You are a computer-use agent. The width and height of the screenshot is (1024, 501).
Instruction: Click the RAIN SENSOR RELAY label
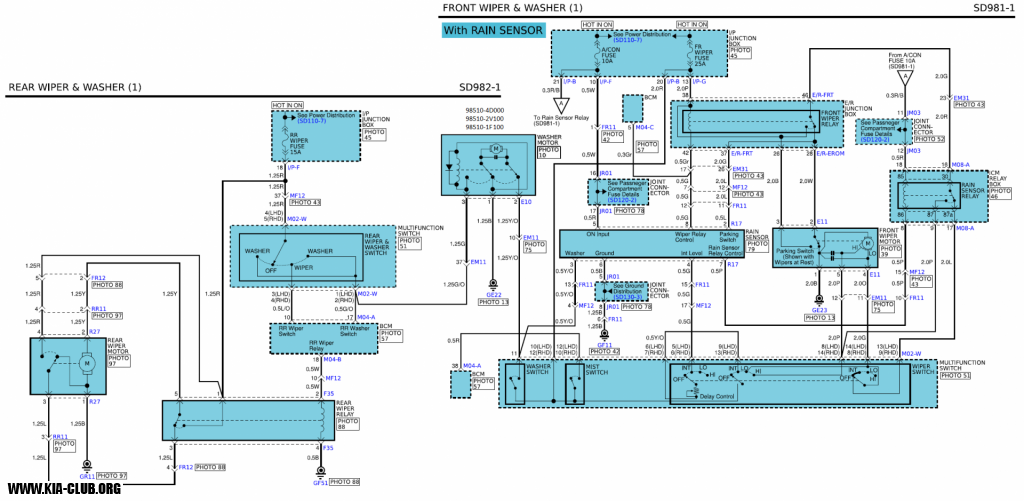point(972,189)
